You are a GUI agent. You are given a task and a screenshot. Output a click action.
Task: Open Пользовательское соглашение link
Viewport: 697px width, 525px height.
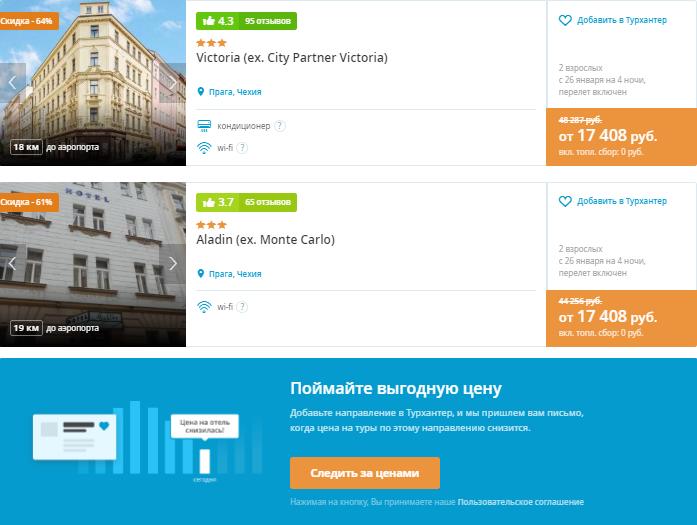point(521,502)
